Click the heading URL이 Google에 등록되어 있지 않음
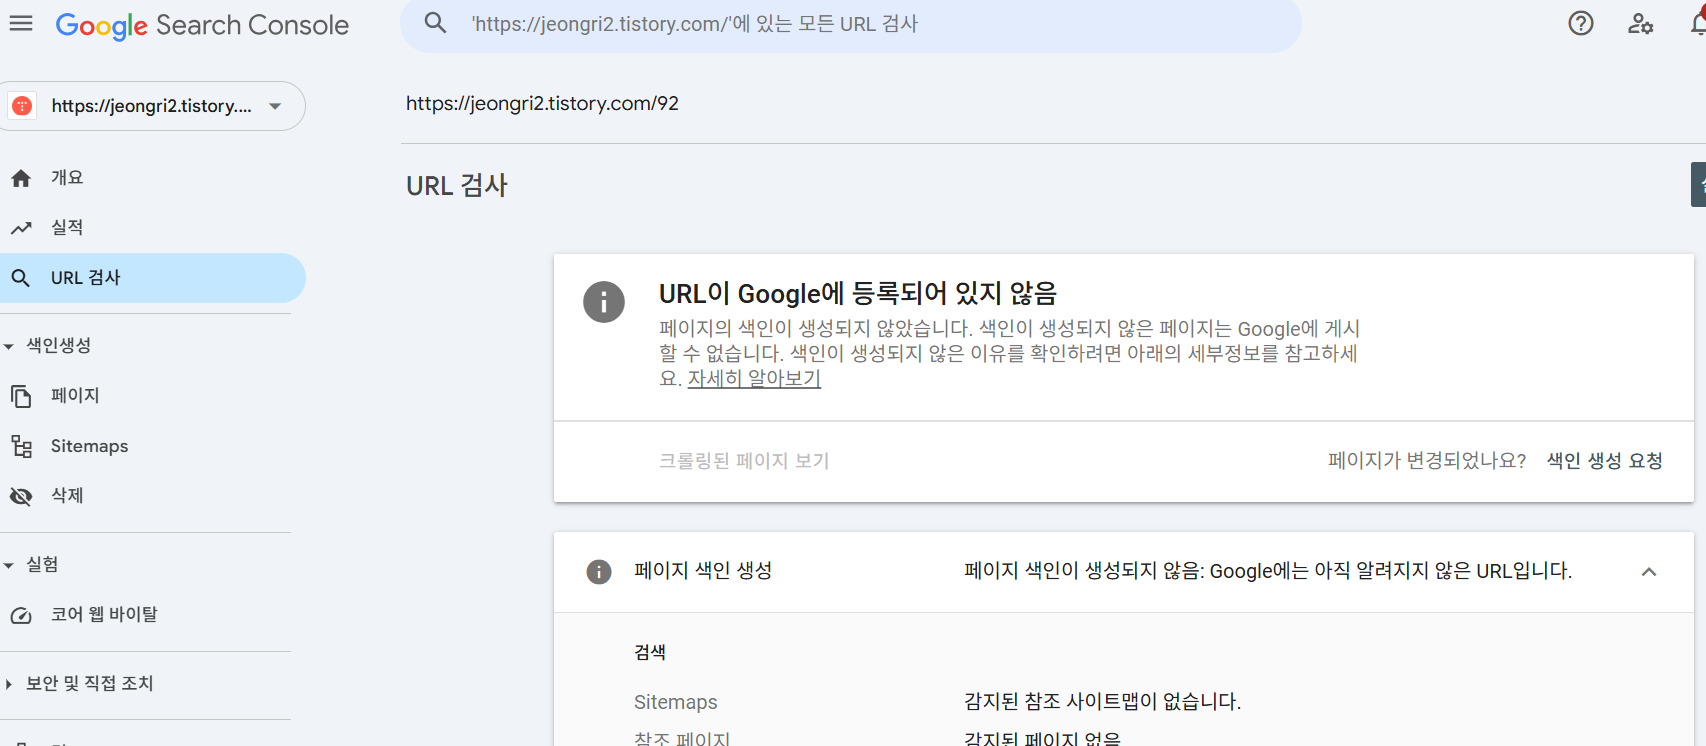The width and height of the screenshot is (1706, 746). [857, 294]
